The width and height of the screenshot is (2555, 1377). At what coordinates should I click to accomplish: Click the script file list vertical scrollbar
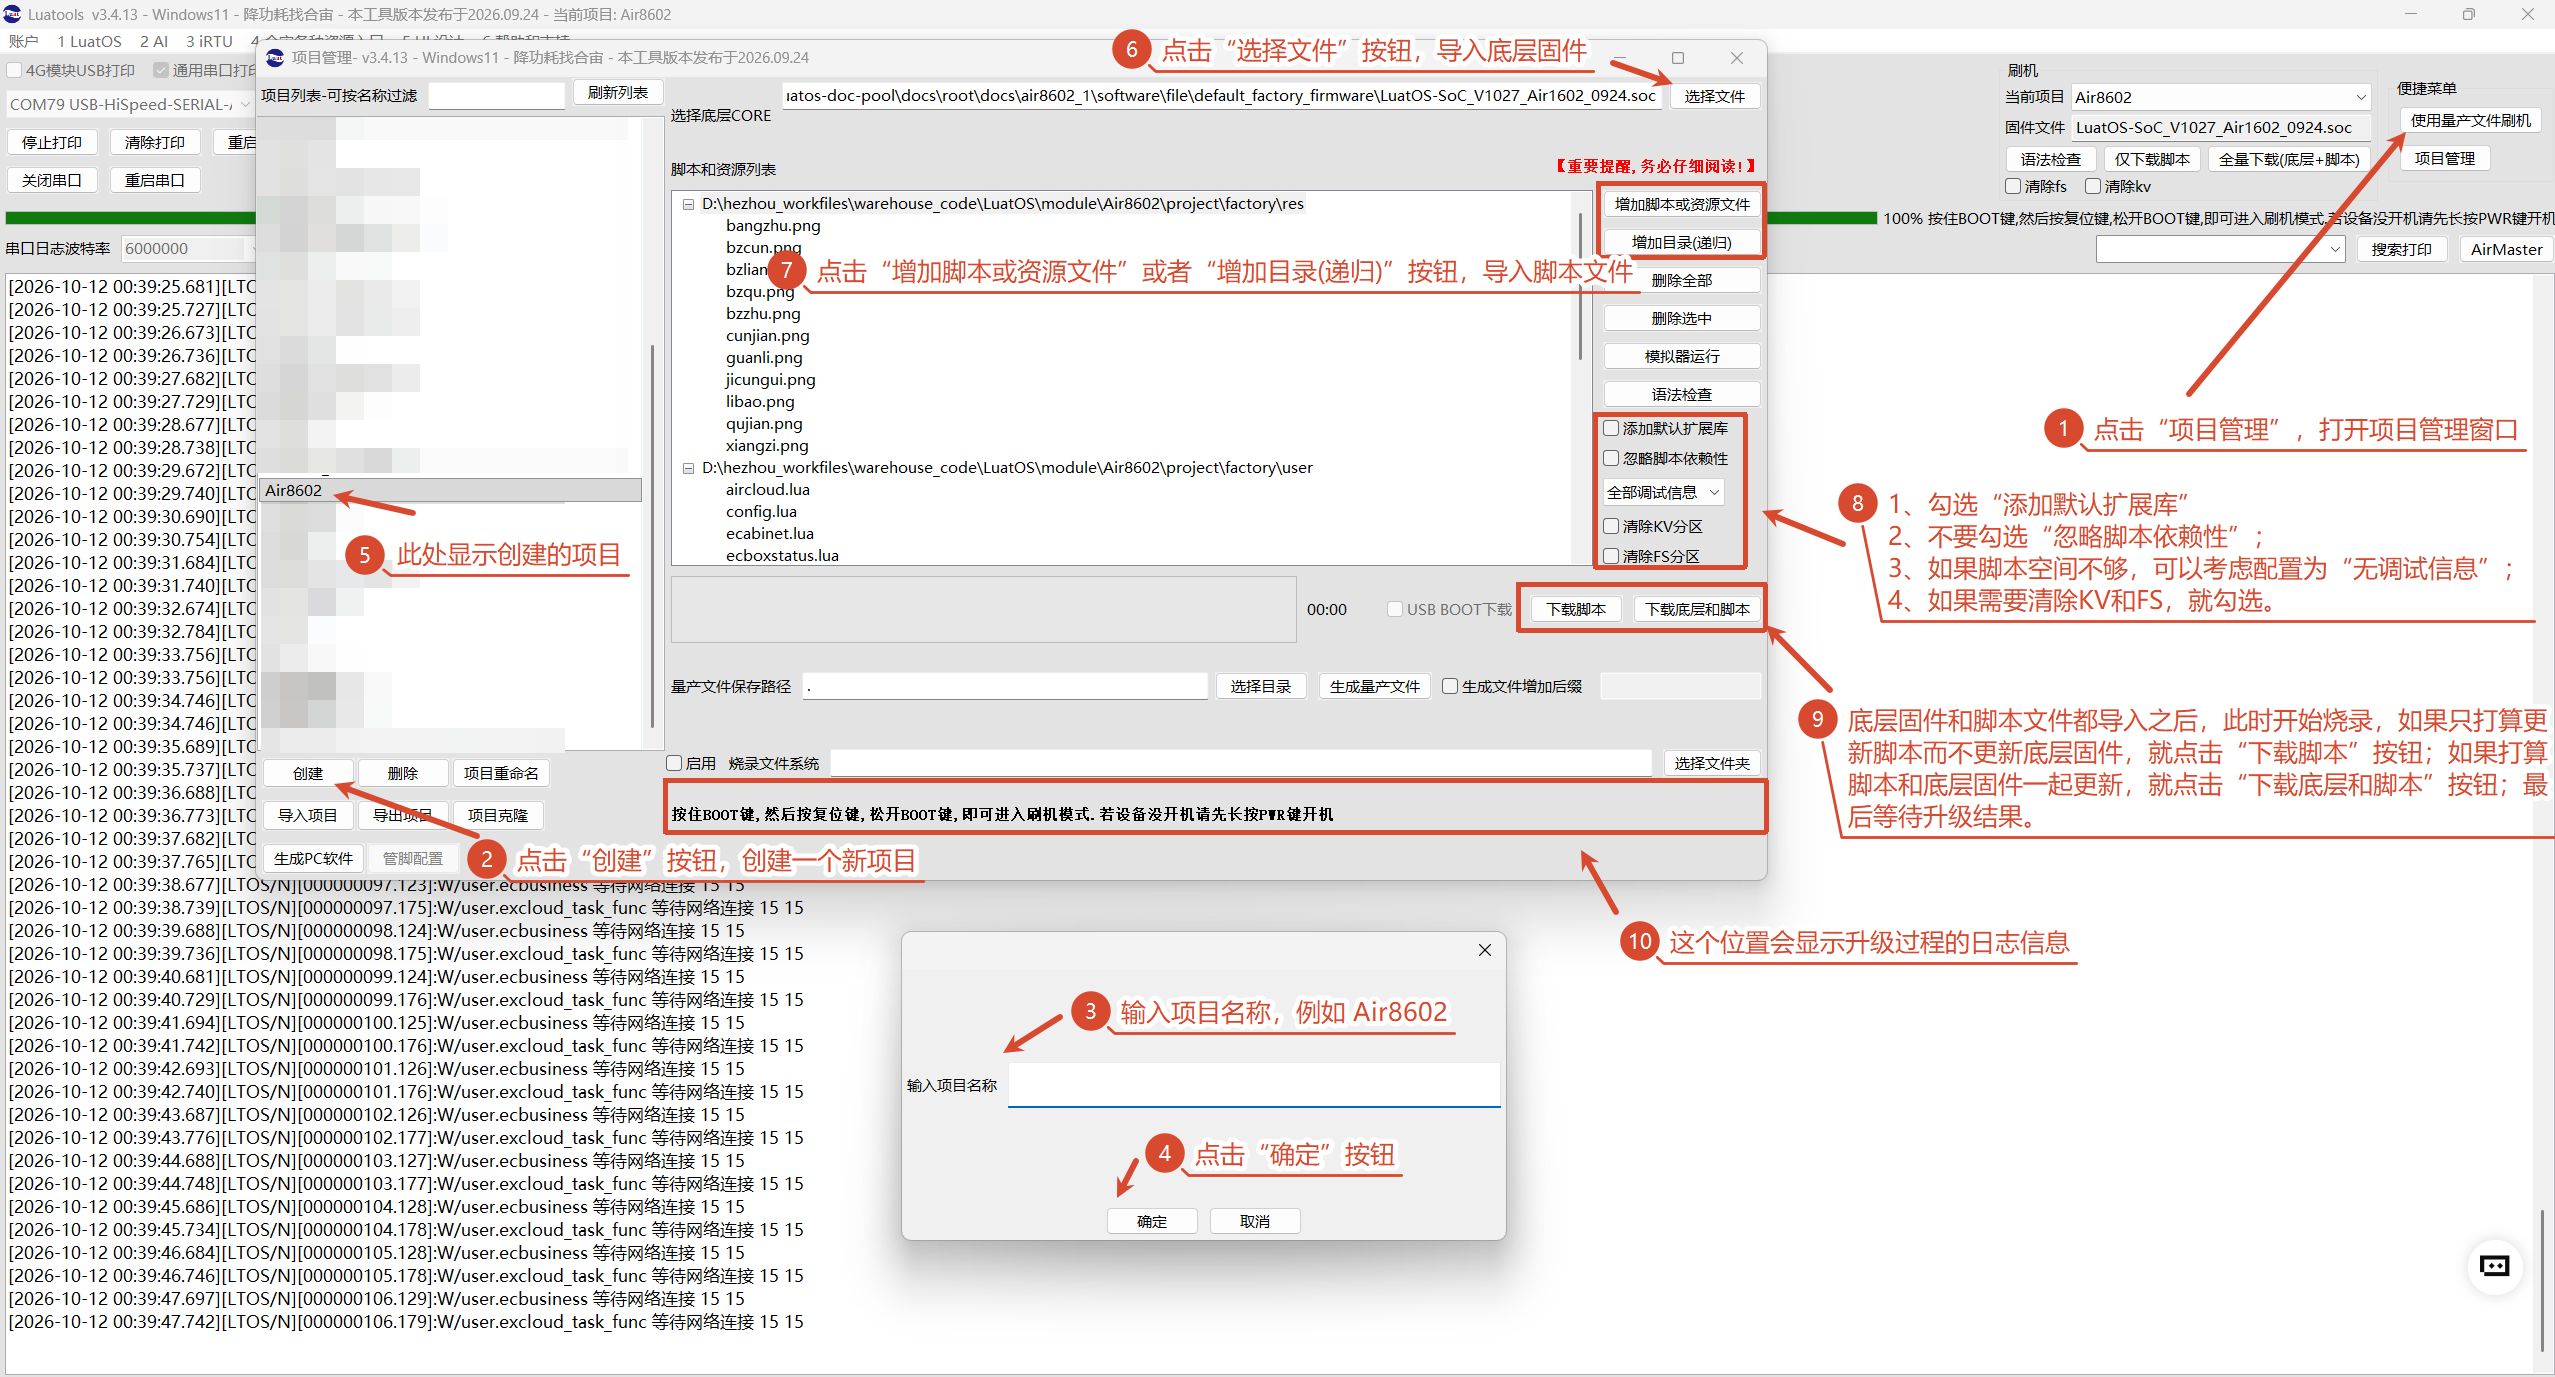[x=1580, y=290]
